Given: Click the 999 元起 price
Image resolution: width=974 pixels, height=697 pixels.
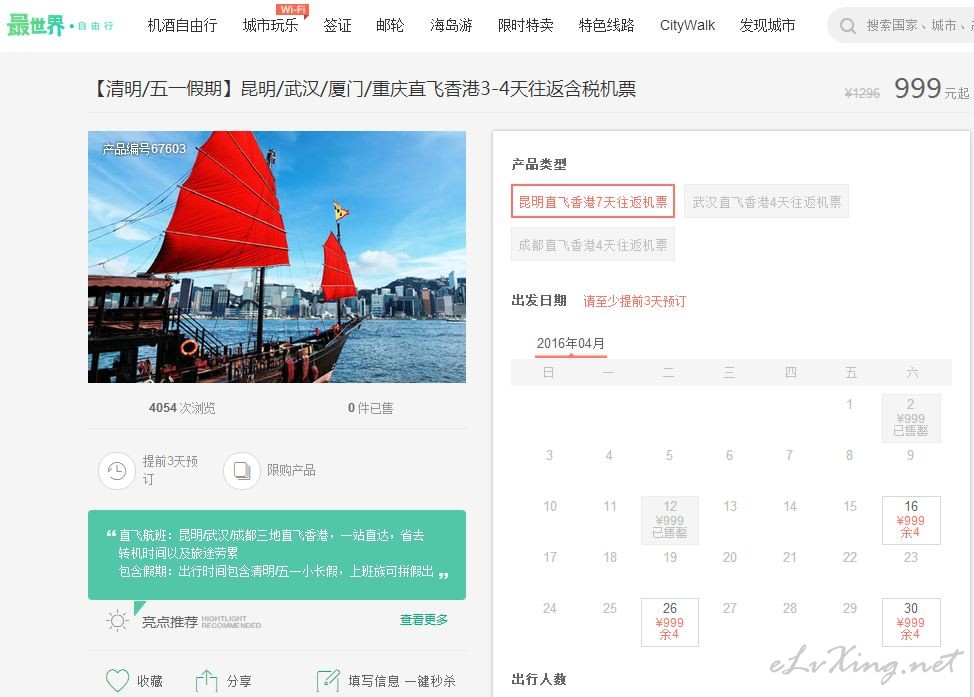Looking at the screenshot, I should [x=932, y=88].
